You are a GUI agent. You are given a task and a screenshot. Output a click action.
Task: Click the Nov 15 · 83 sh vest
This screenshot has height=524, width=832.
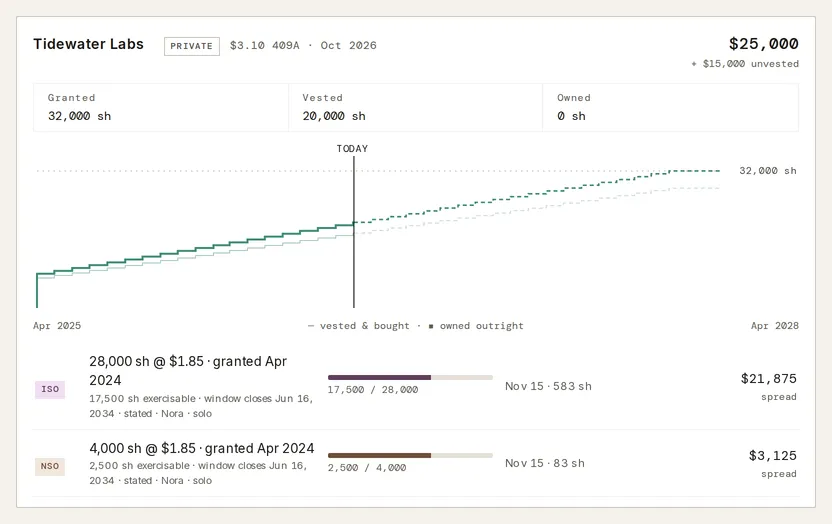point(545,463)
